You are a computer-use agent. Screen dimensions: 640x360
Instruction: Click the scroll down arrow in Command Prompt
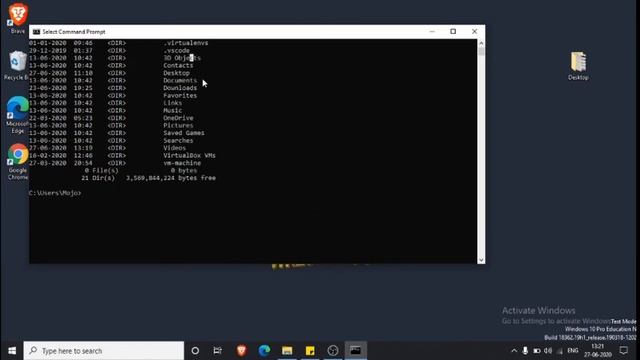pos(481,260)
